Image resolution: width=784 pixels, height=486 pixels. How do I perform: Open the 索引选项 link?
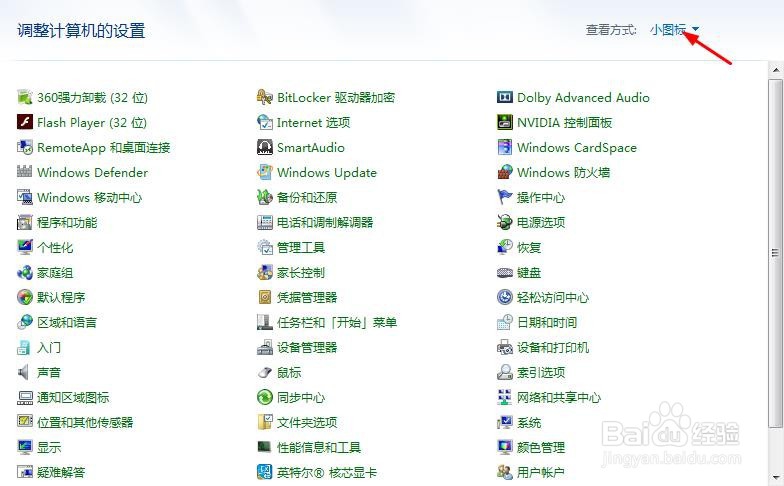coord(541,372)
